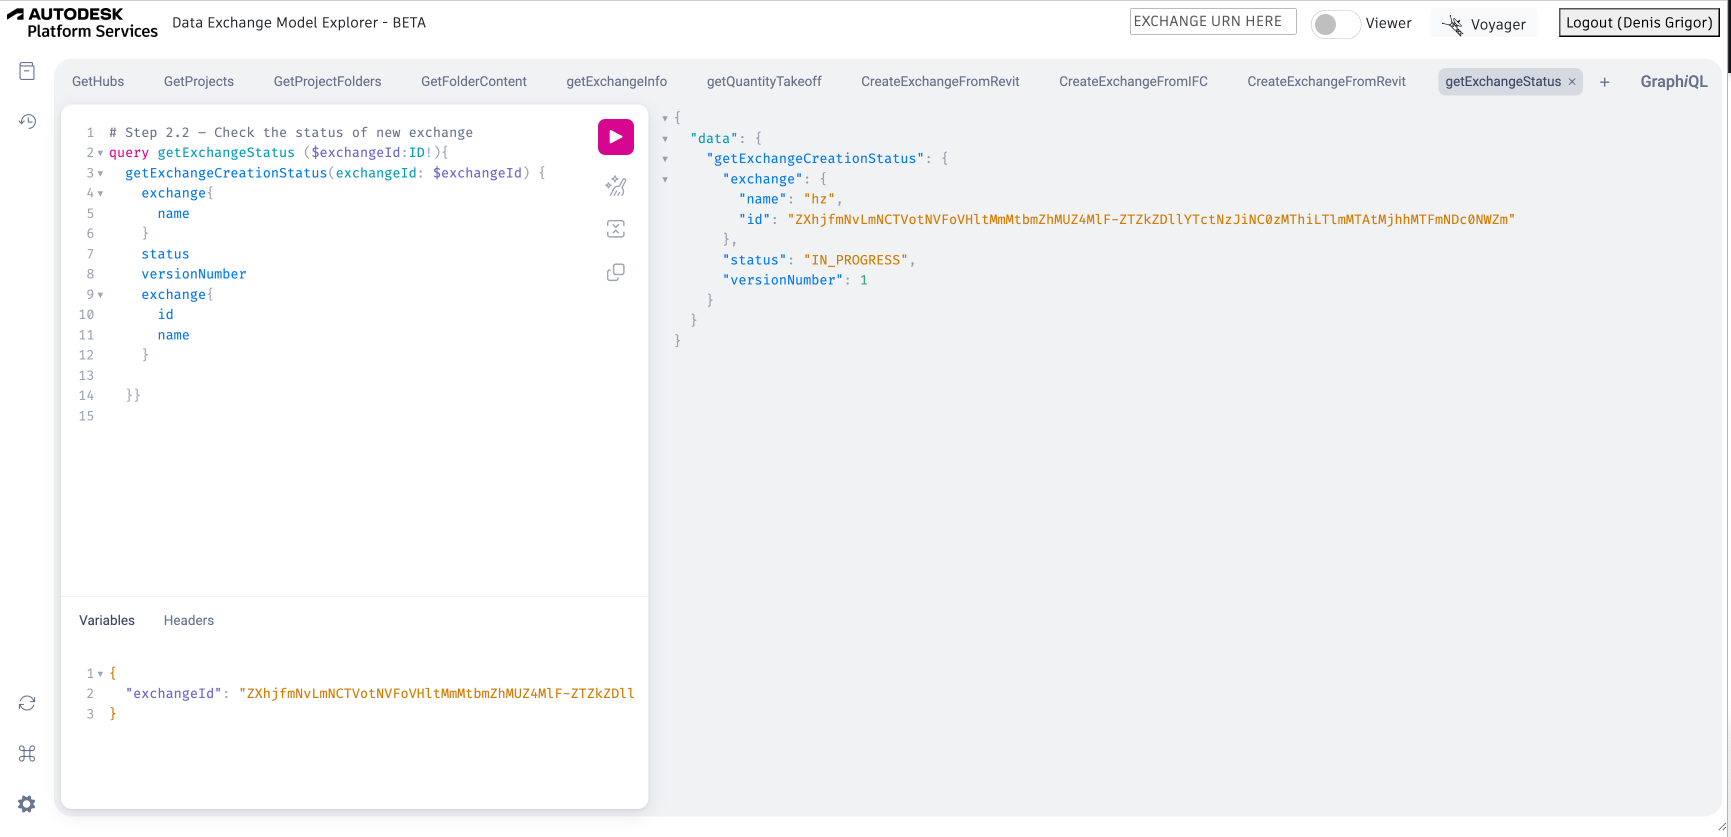Click the versionNumber value 1 in response
This screenshot has height=837, width=1731.
(x=864, y=280)
